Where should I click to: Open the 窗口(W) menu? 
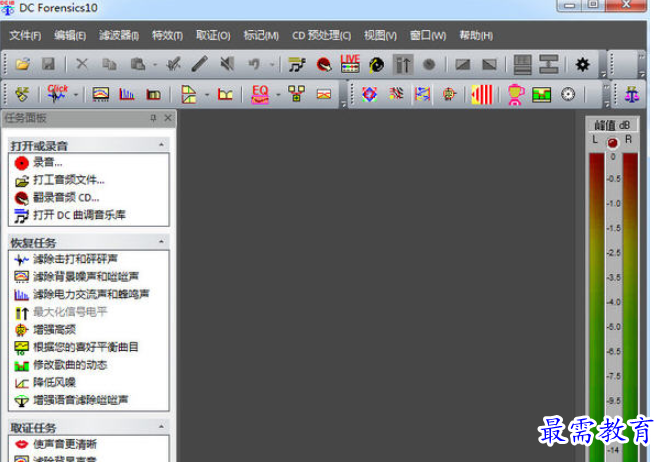tap(428, 35)
